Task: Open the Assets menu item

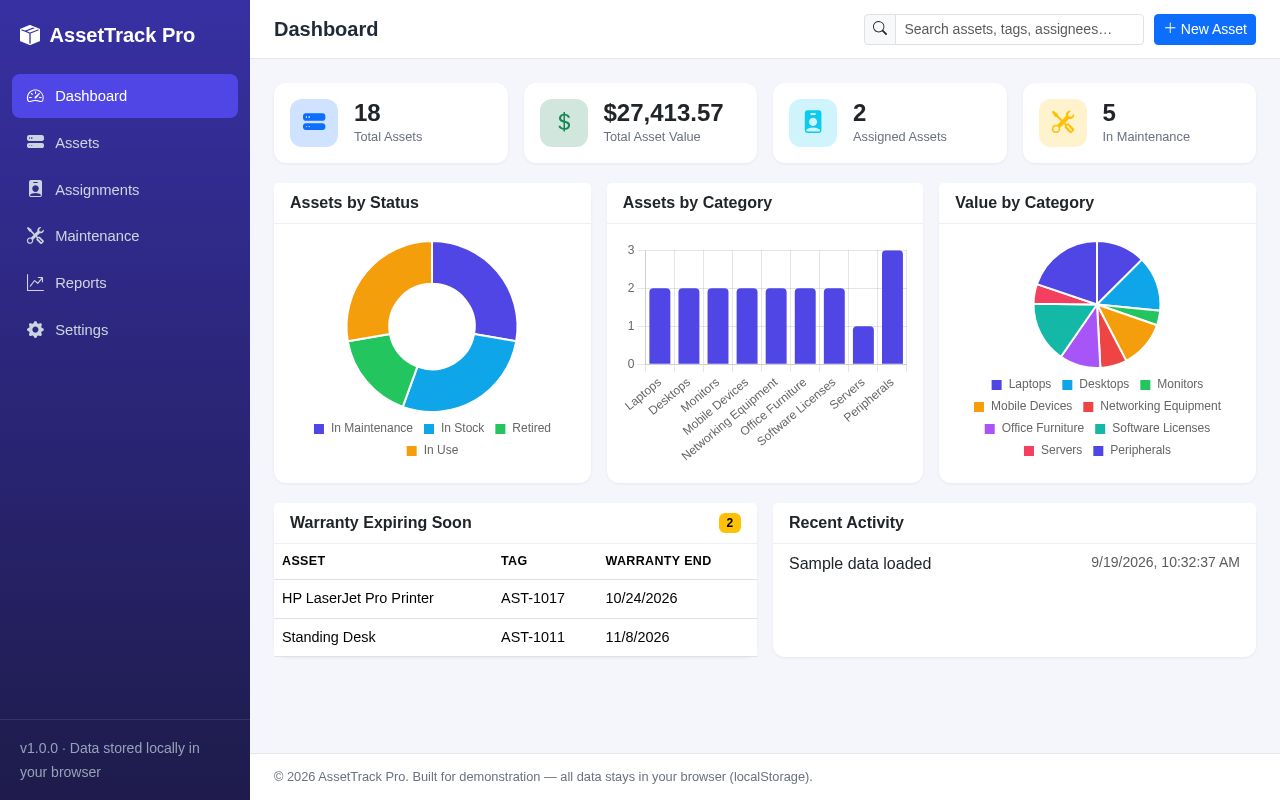Action: coord(125,142)
